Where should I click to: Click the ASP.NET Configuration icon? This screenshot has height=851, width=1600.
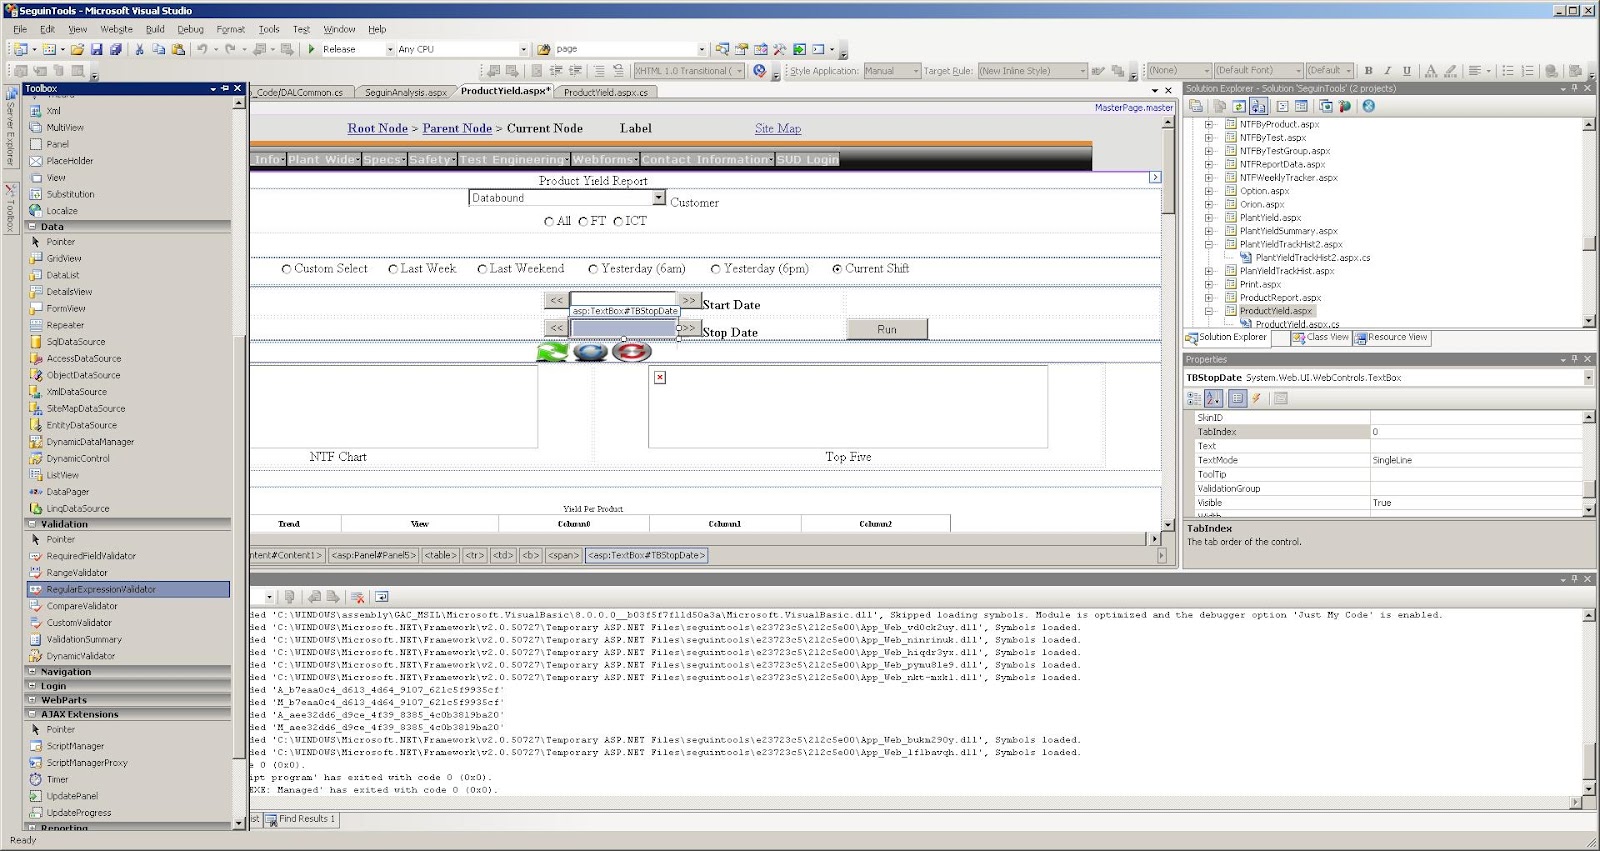click(1345, 106)
